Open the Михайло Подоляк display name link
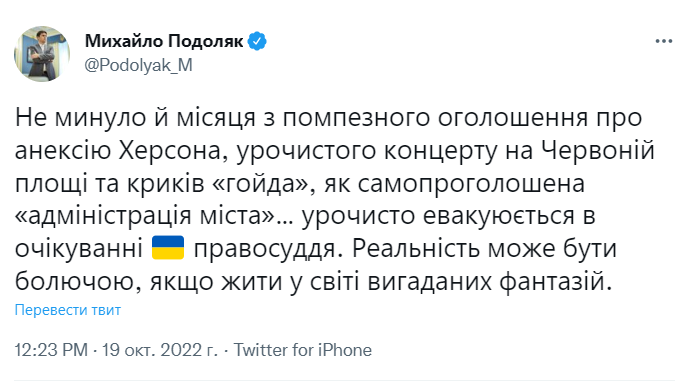 (164, 41)
